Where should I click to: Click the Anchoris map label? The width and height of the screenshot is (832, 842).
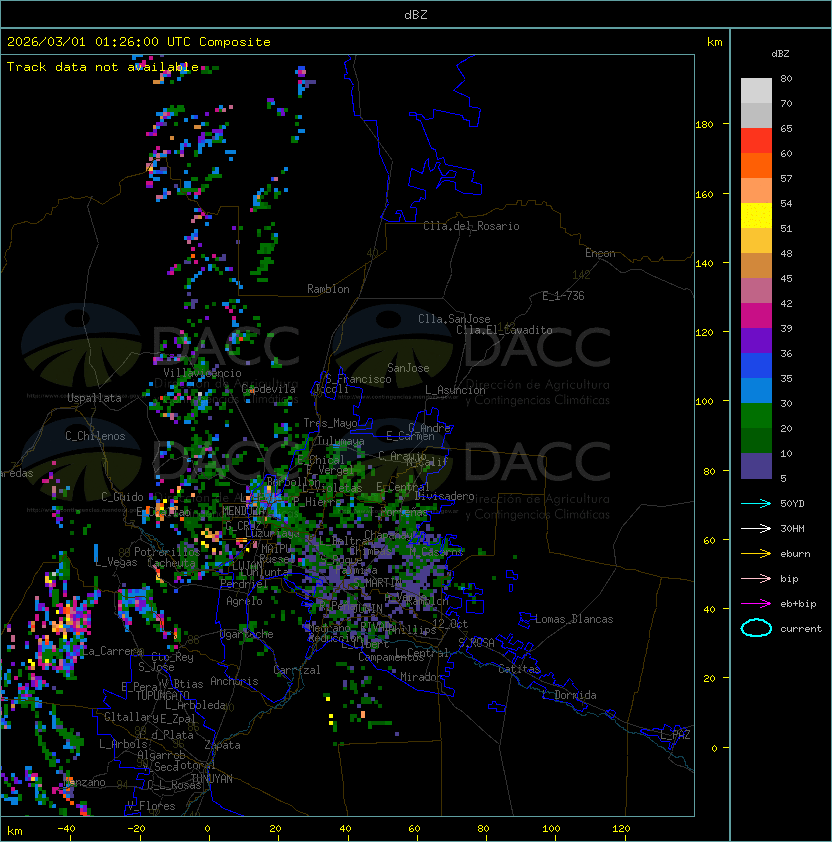click(234, 681)
